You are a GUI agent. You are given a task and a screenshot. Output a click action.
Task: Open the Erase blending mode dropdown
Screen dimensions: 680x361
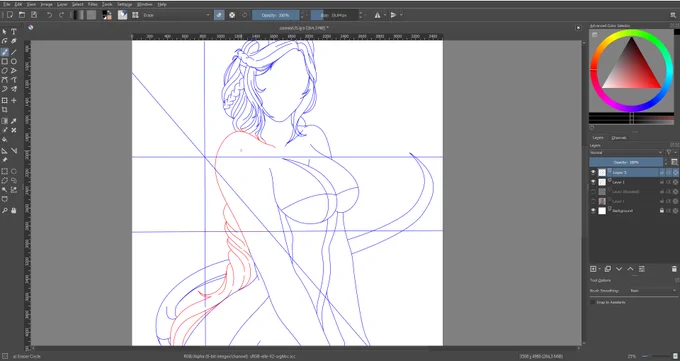click(177, 15)
